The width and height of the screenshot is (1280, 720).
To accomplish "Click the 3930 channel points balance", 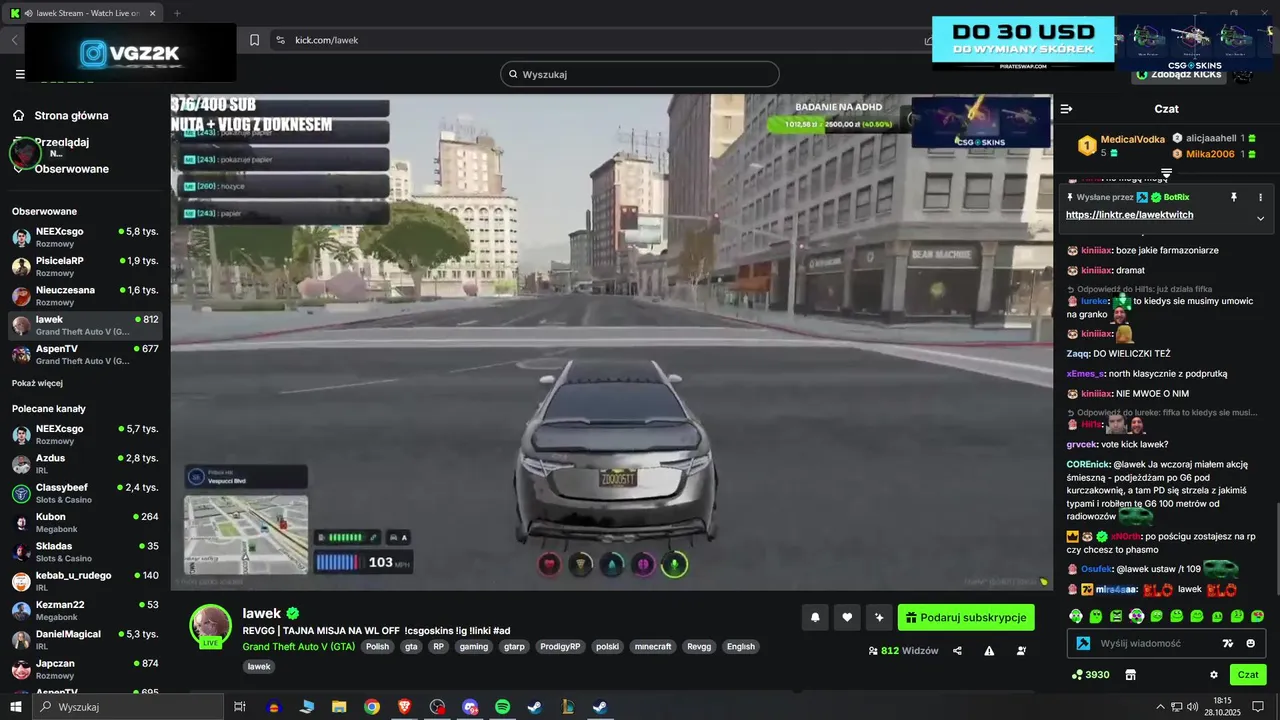I will (x=1090, y=675).
